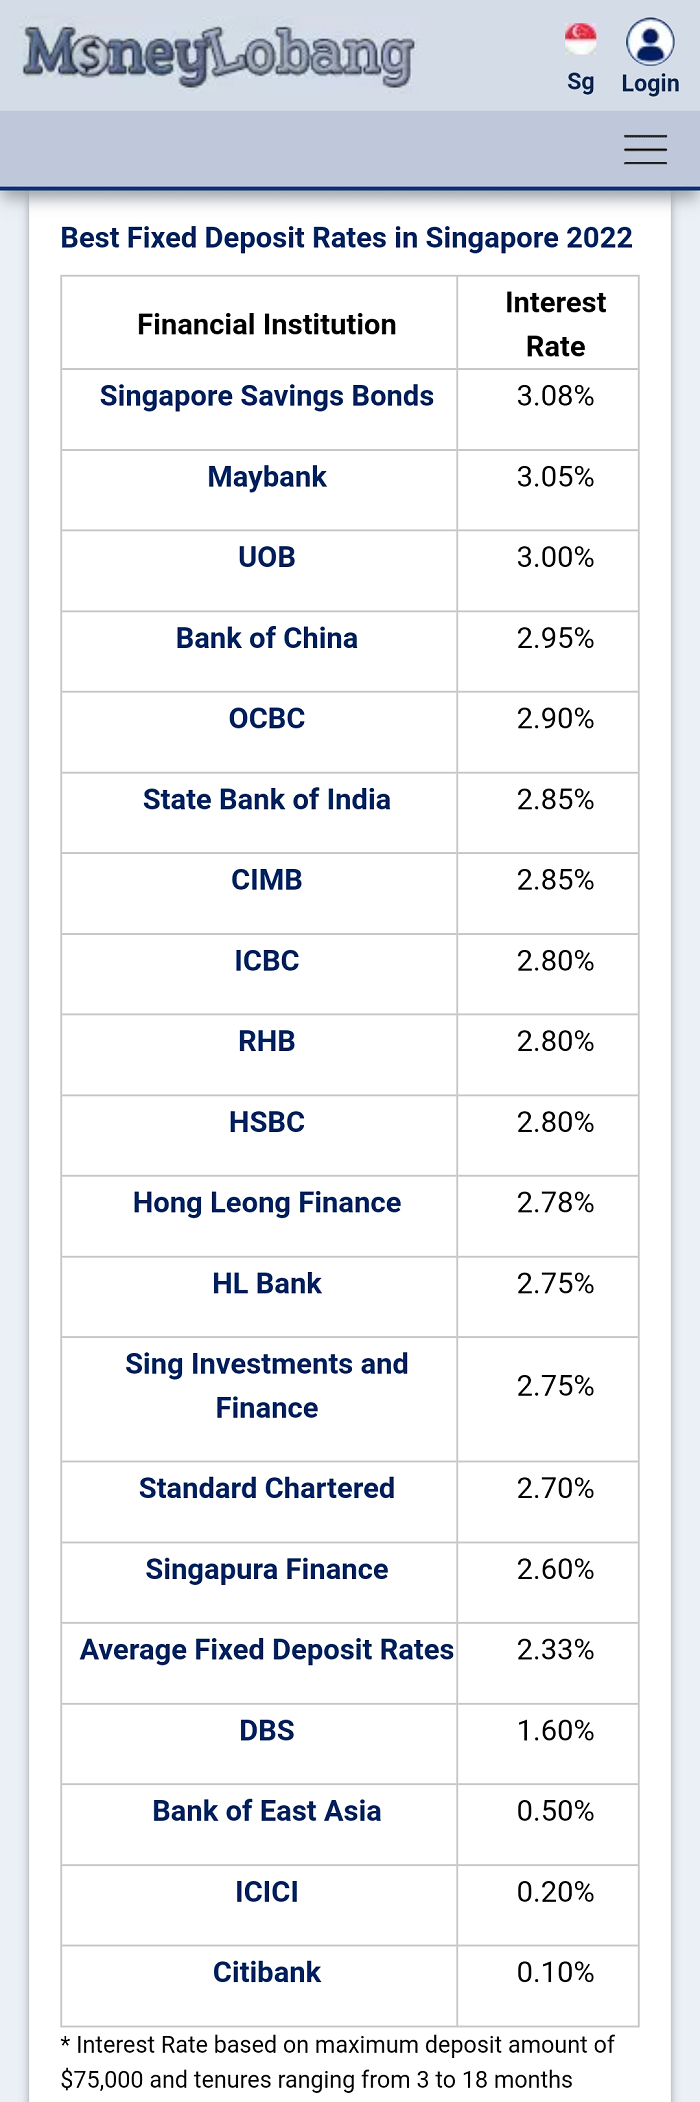The image size is (700, 2102).
Task: Click the Singapore flag country icon
Action: coord(581,40)
